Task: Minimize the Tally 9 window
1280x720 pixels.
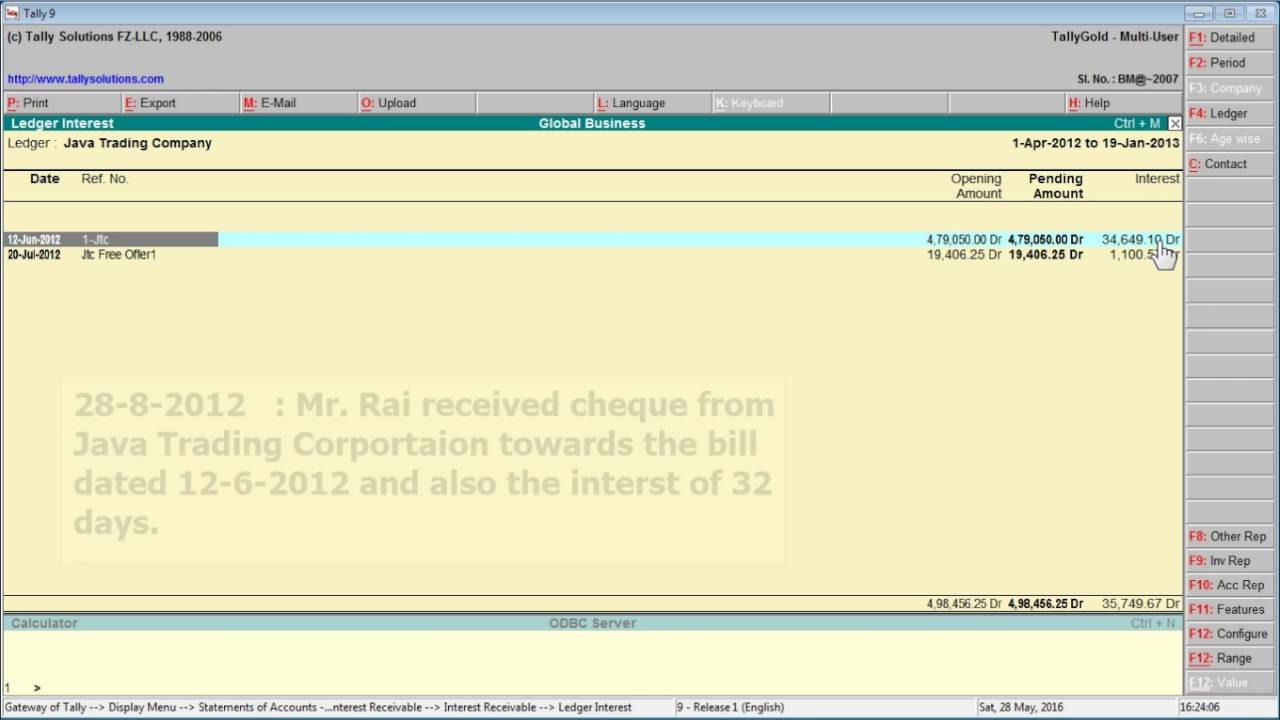Action: click(1199, 13)
